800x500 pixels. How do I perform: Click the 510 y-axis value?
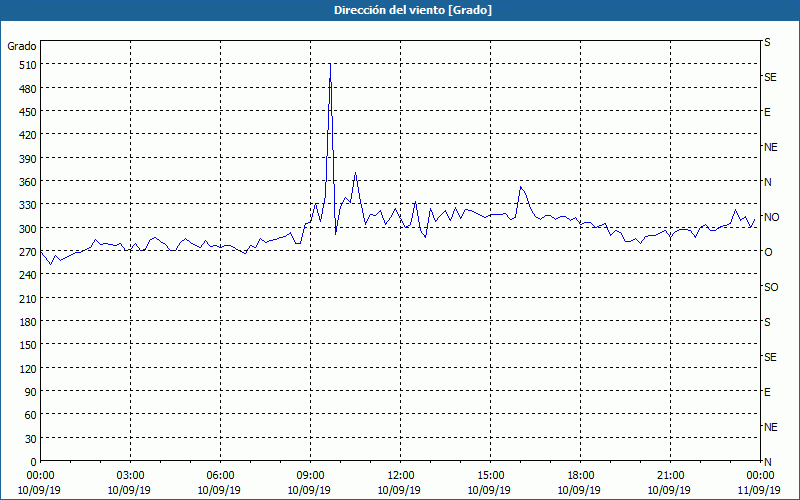28,65
